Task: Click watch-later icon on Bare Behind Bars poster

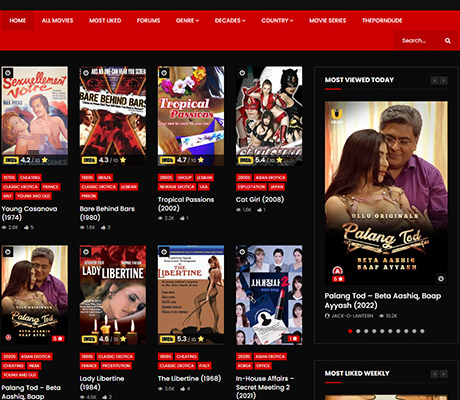Action: (x=86, y=73)
